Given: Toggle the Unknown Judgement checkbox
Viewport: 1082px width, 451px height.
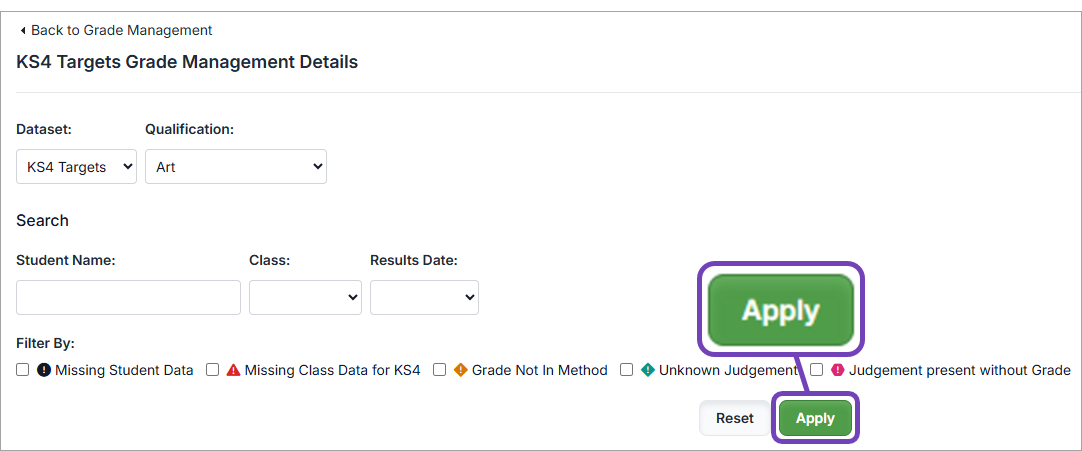Looking at the screenshot, I should (626, 370).
